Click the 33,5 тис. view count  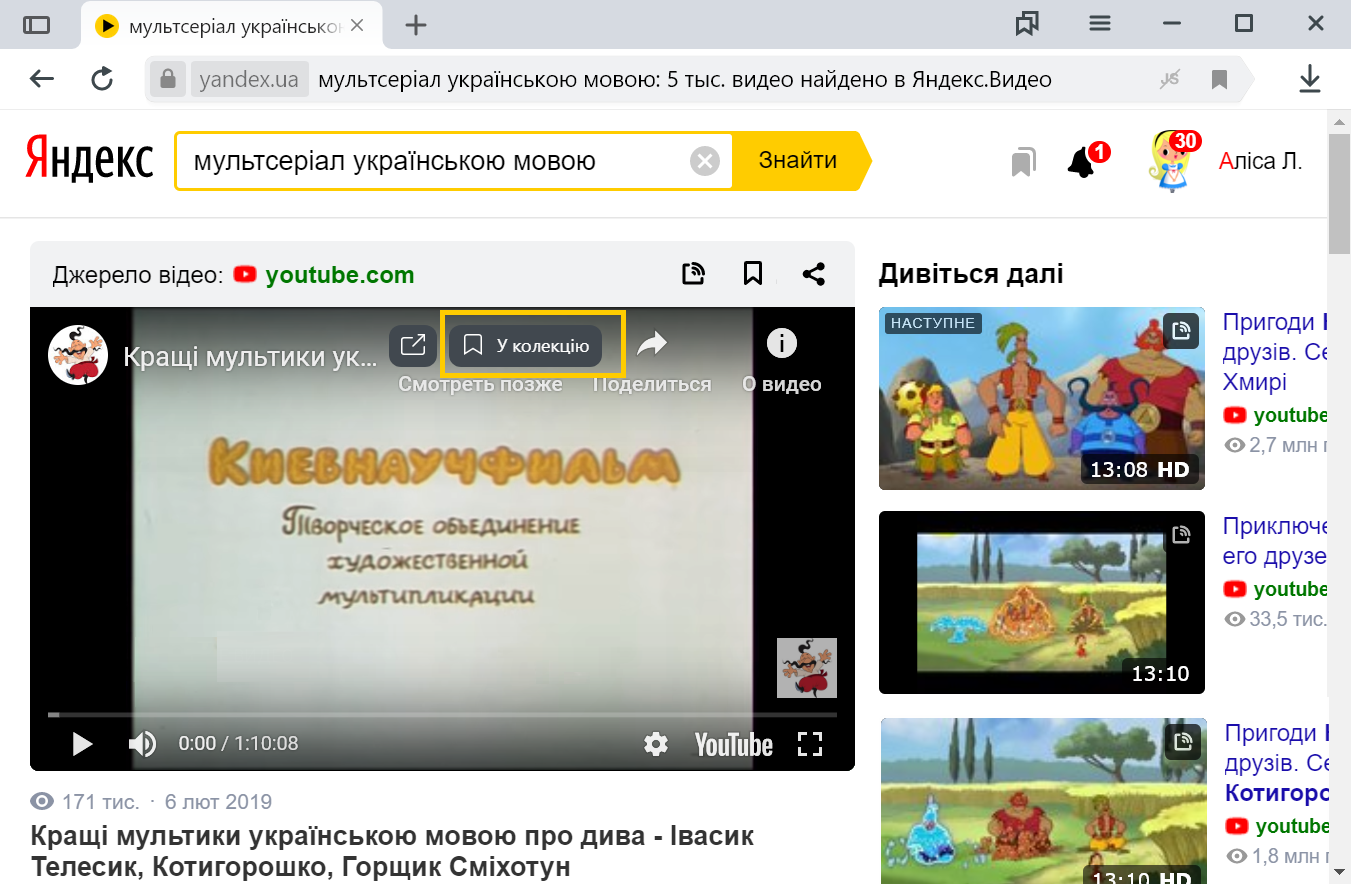[x=1276, y=619]
